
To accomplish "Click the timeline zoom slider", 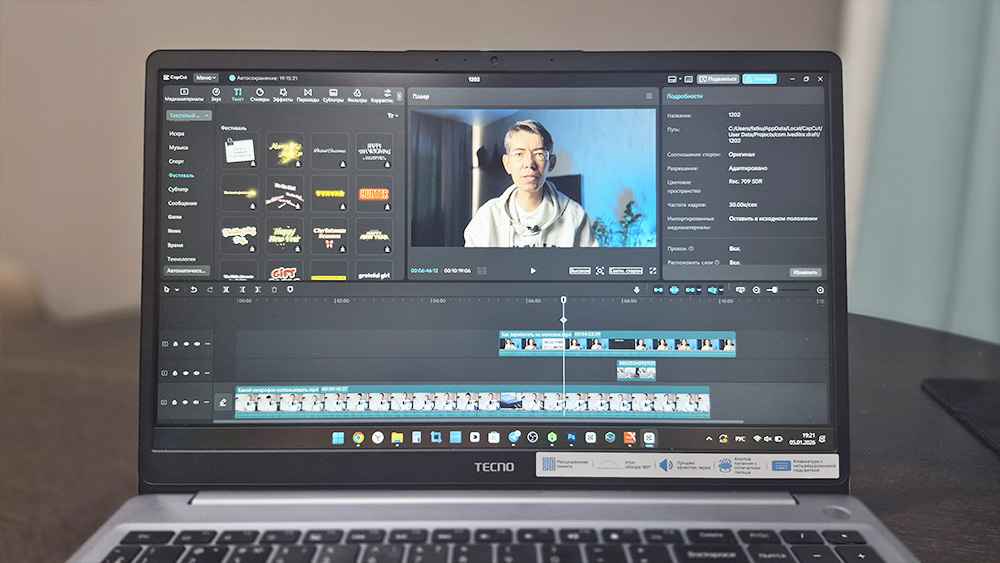I will pyautogui.click(x=777, y=290).
